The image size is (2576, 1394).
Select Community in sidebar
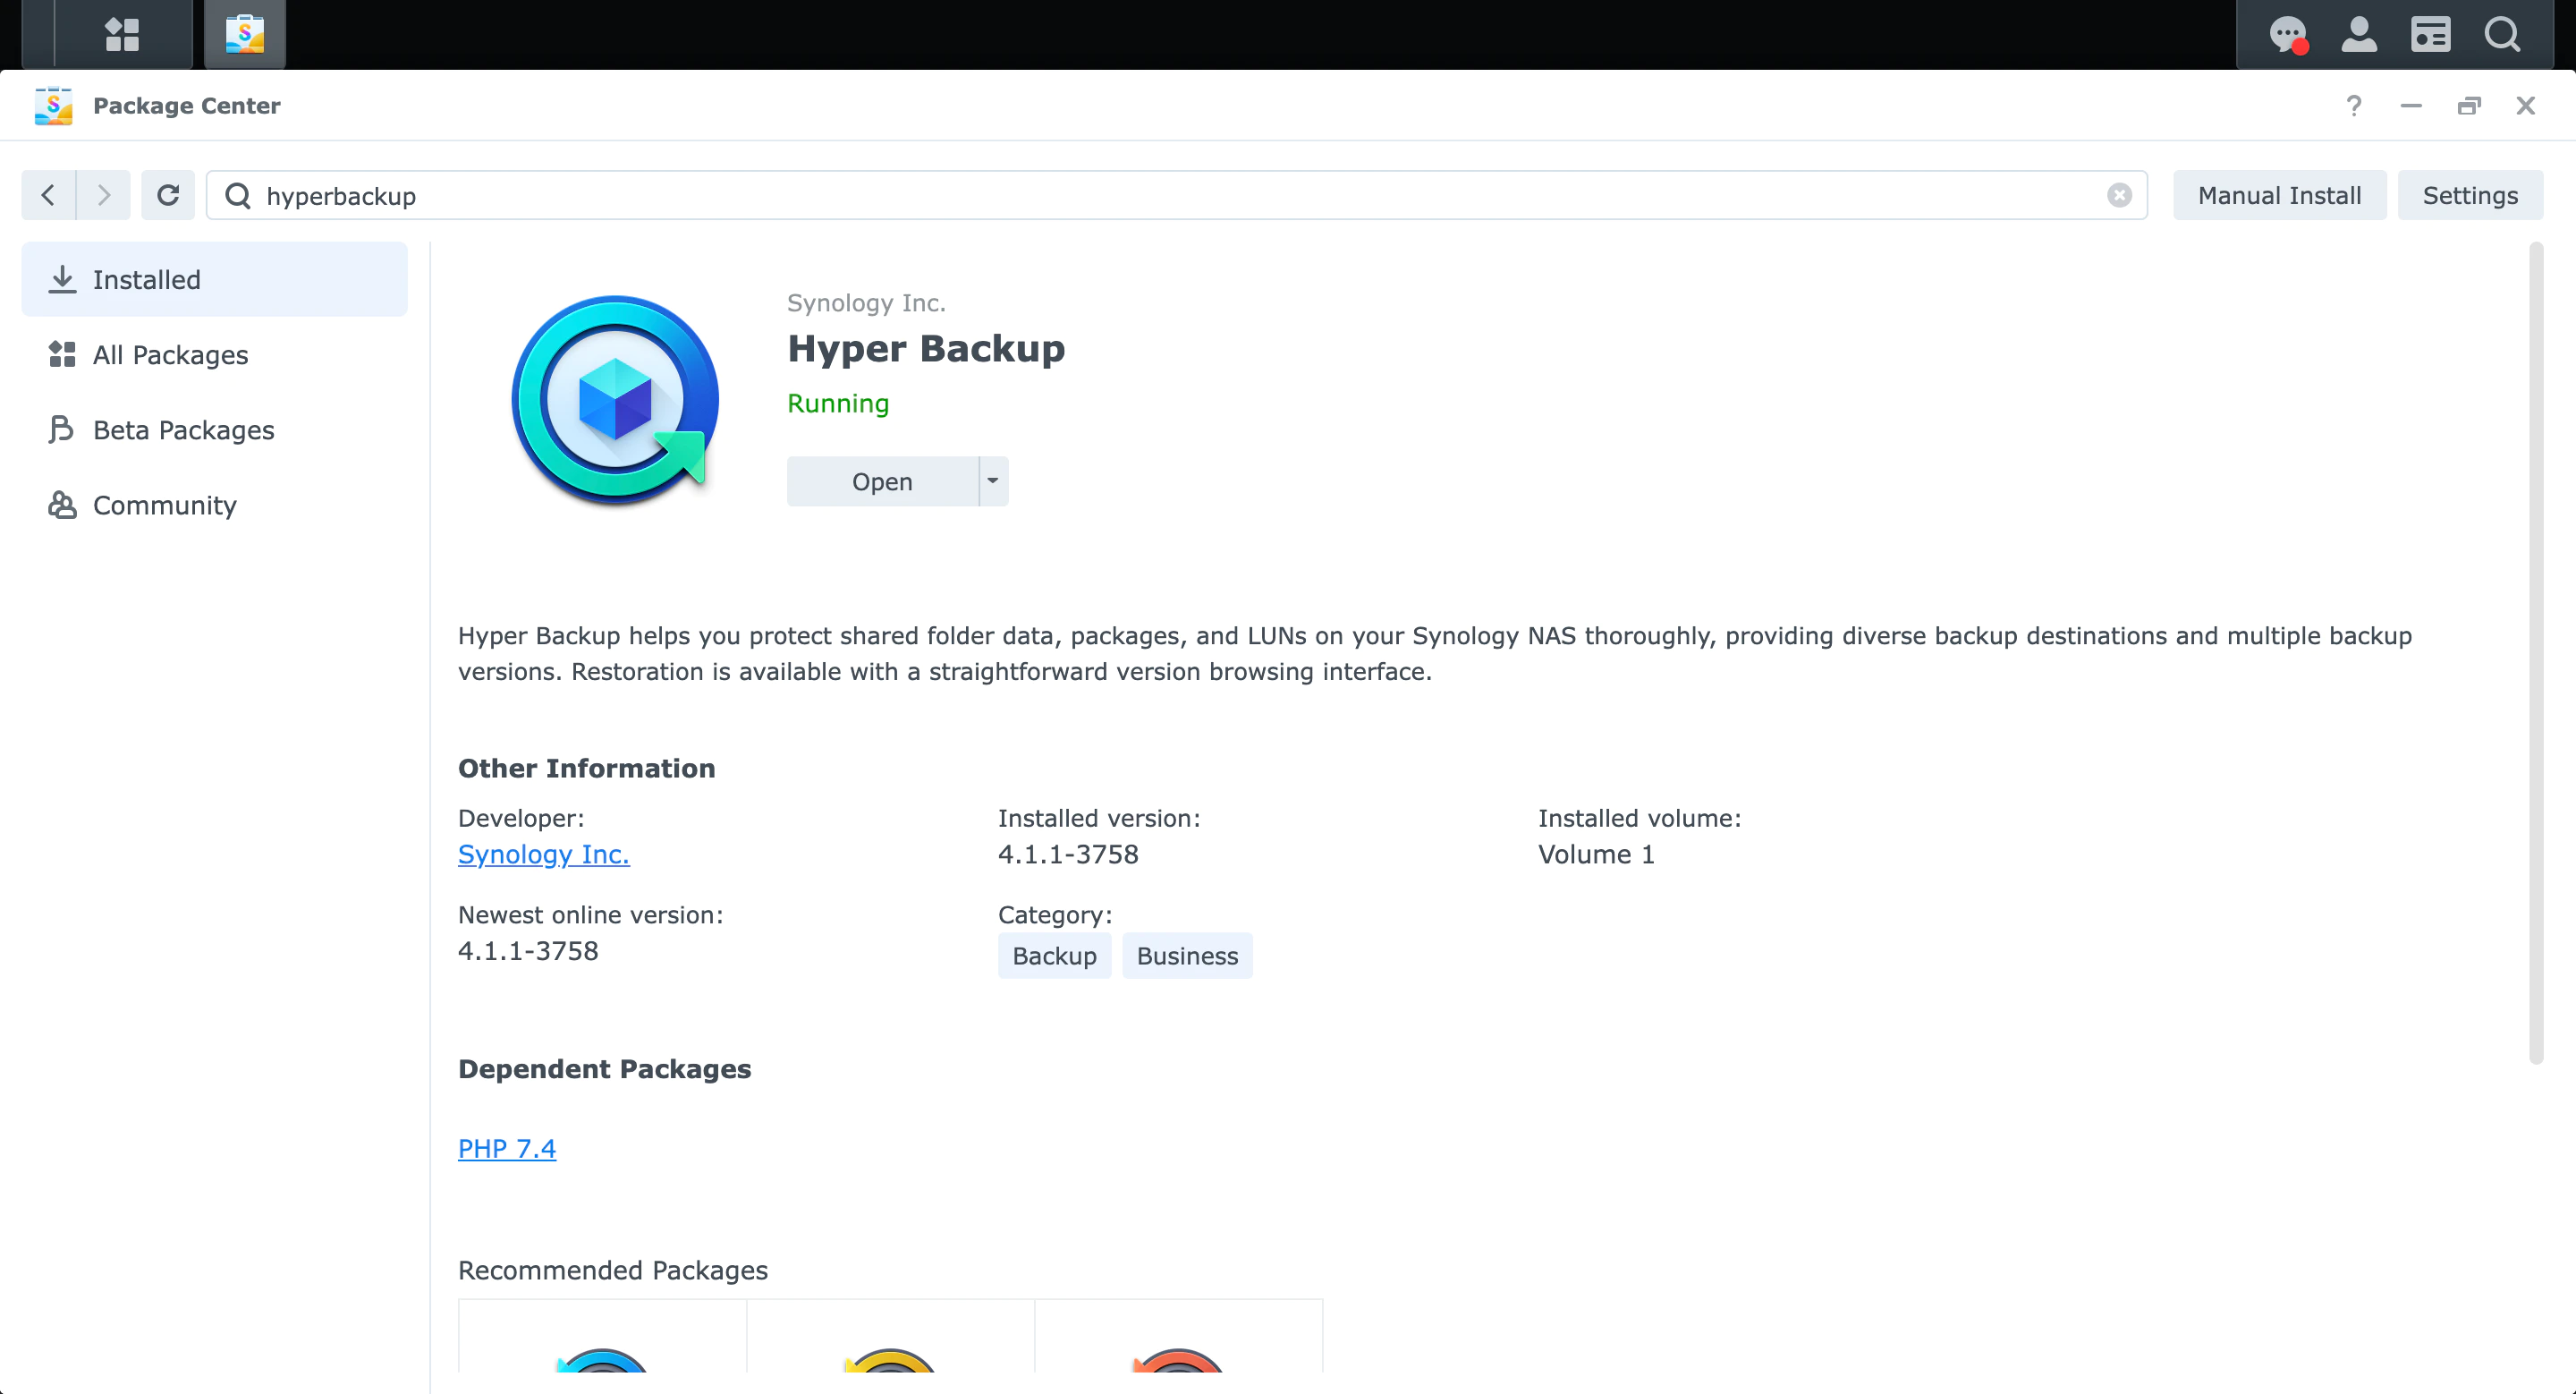click(x=214, y=505)
